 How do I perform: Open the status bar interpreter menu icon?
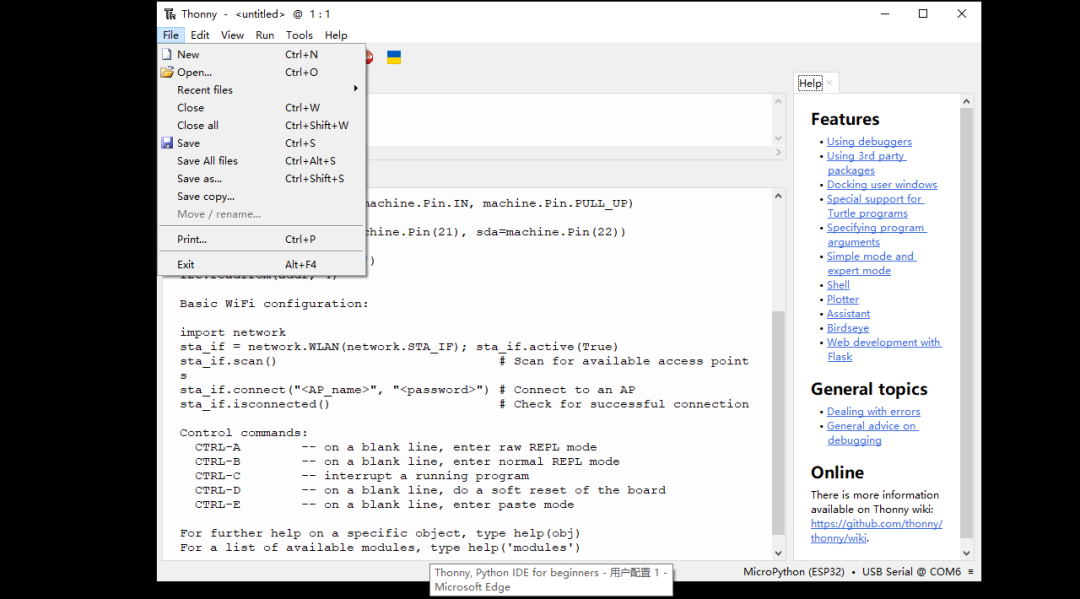coord(970,571)
